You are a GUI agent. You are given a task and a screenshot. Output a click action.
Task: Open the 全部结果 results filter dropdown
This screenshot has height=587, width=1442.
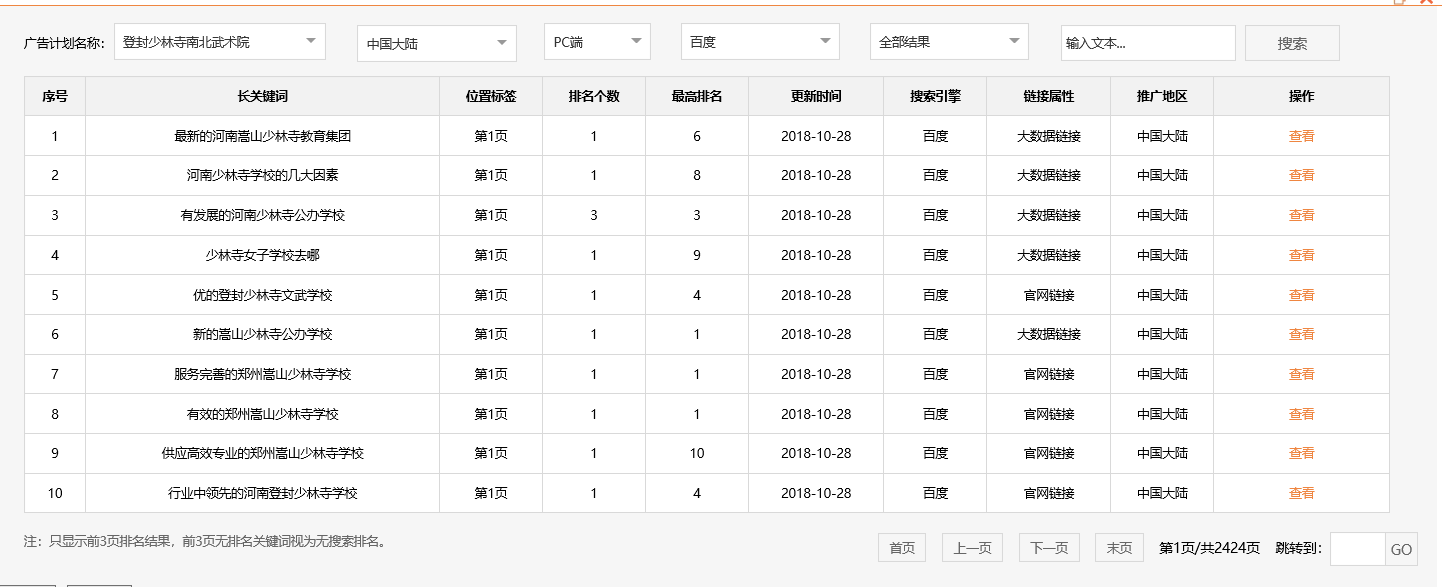(948, 42)
